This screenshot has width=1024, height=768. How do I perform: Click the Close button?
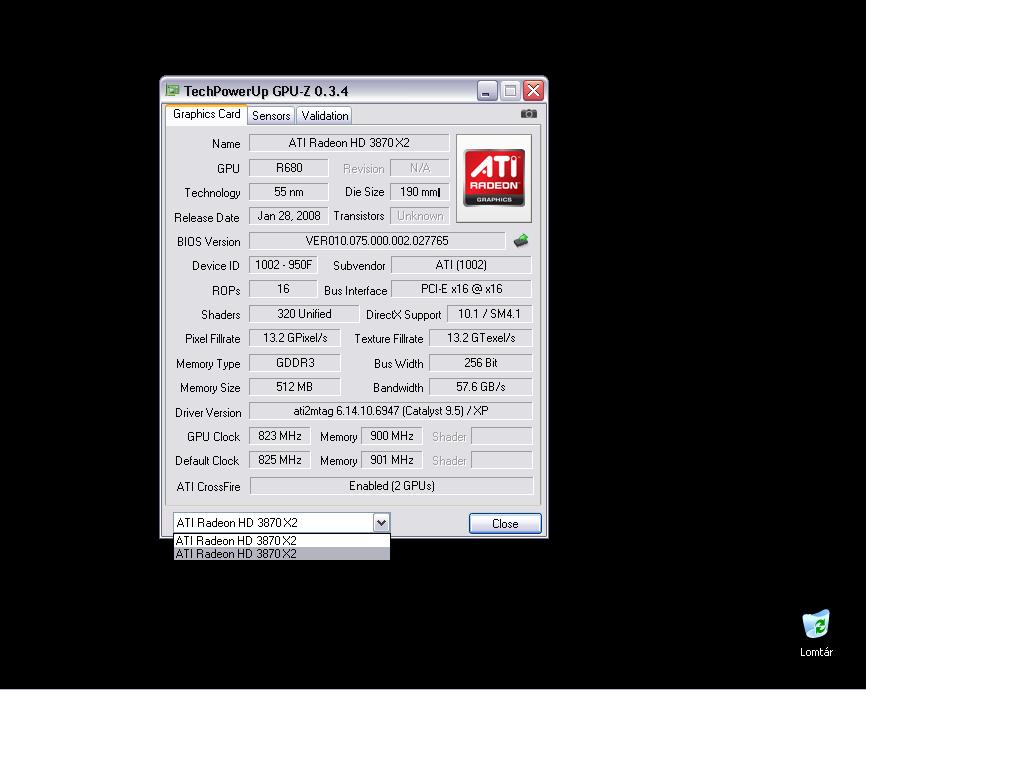[505, 524]
